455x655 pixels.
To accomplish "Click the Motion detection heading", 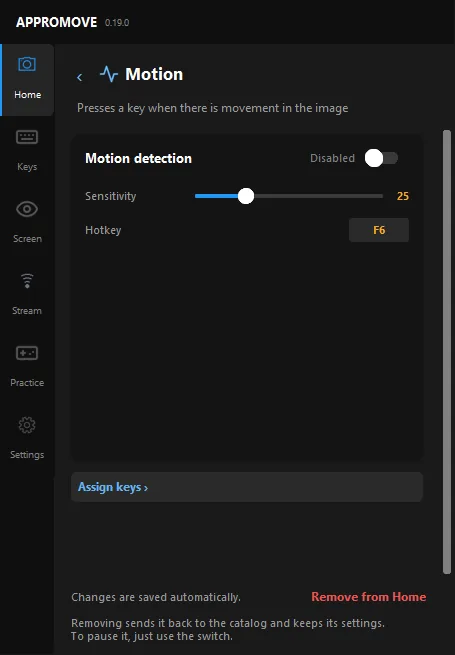I will tap(138, 158).
